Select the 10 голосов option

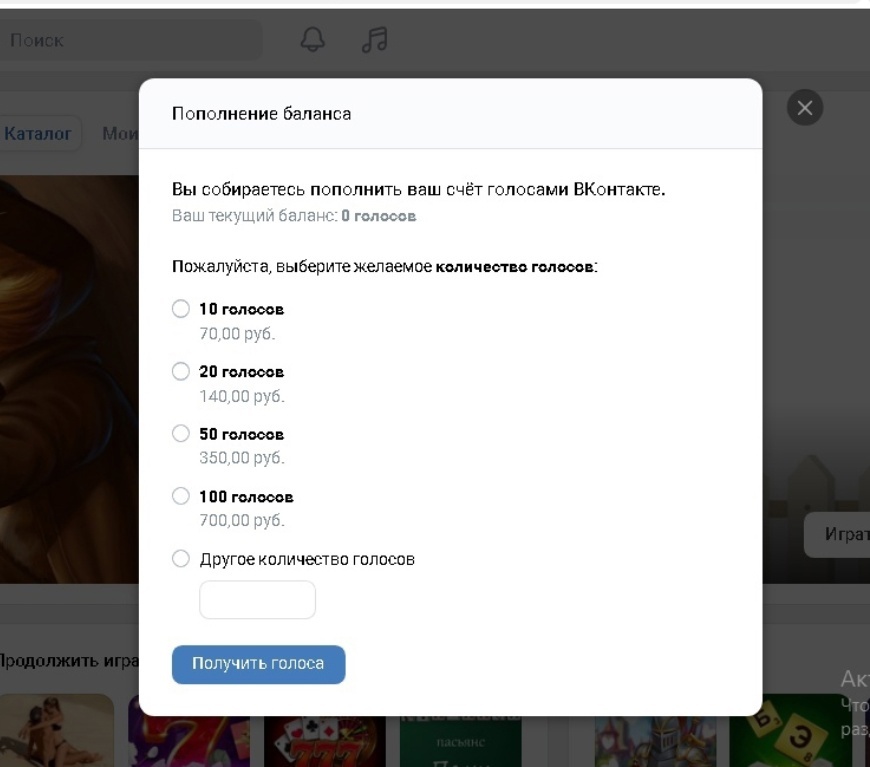(180, 309)
